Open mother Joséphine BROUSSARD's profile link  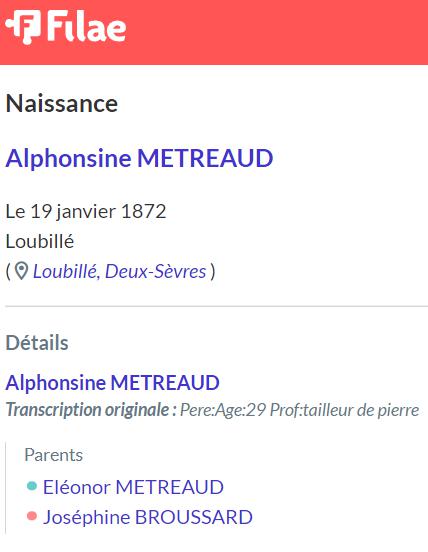(x=148, y=518)
